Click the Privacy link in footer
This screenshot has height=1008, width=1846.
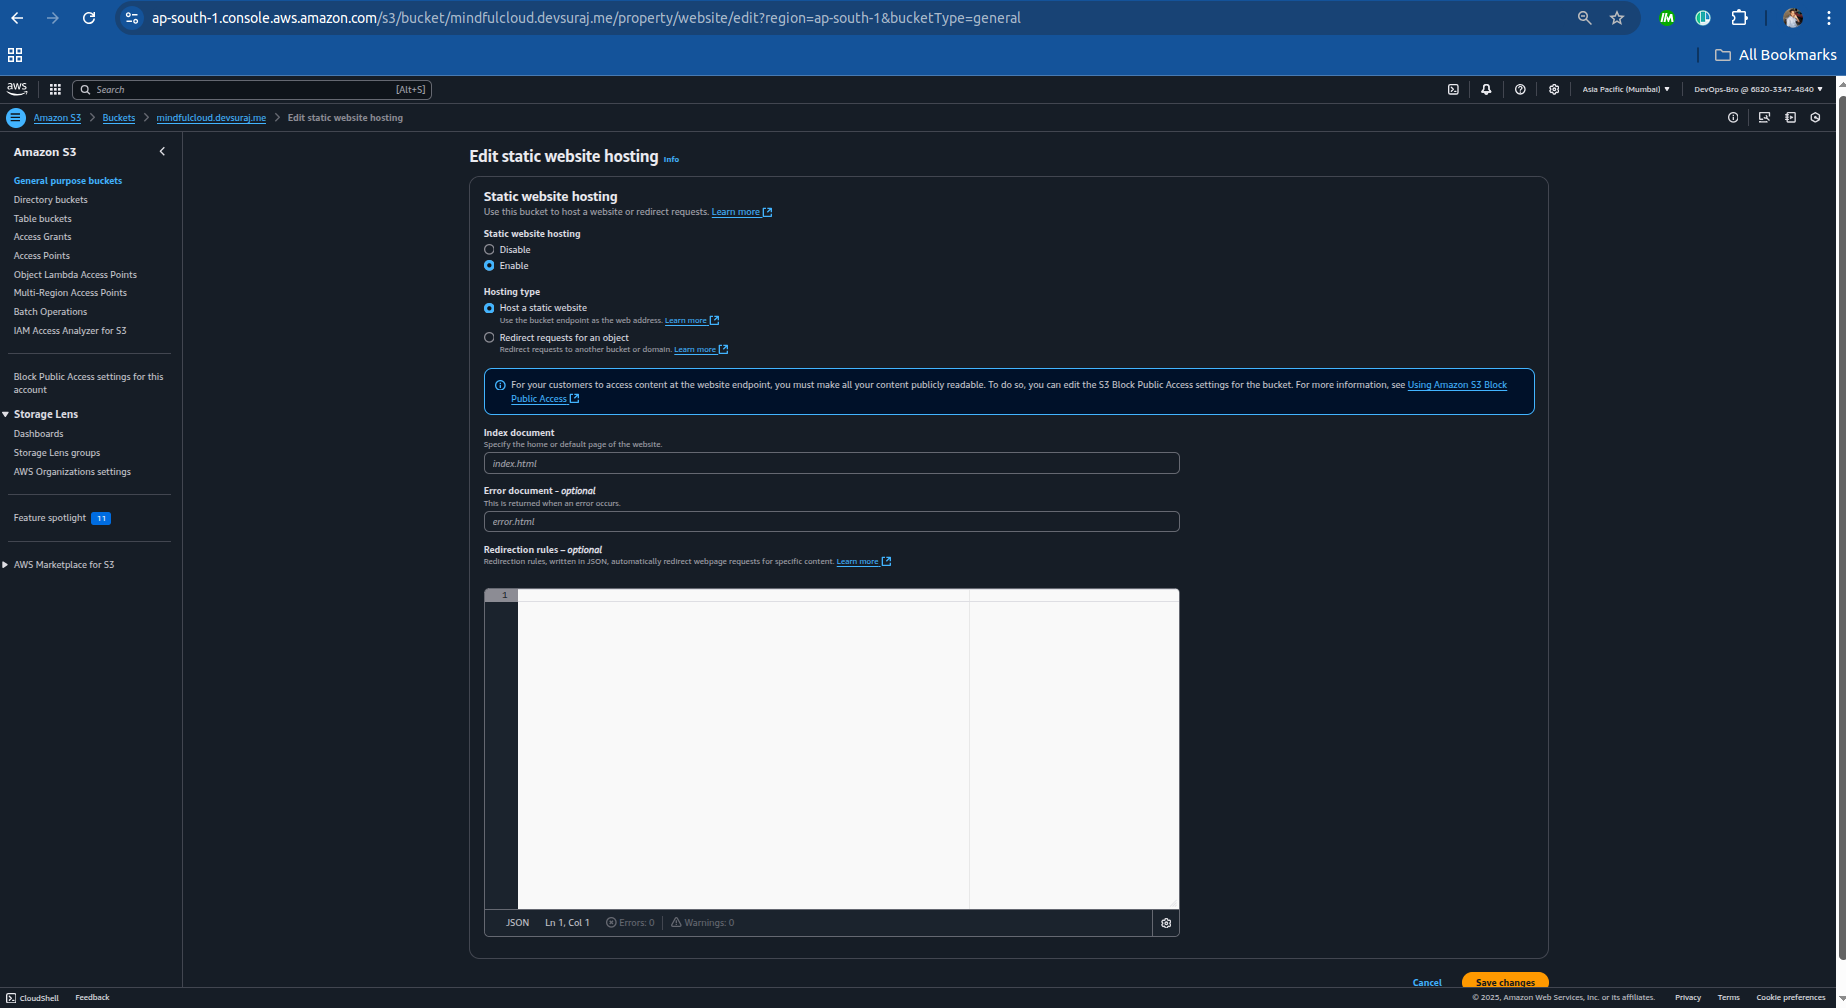pos(1688,998)
